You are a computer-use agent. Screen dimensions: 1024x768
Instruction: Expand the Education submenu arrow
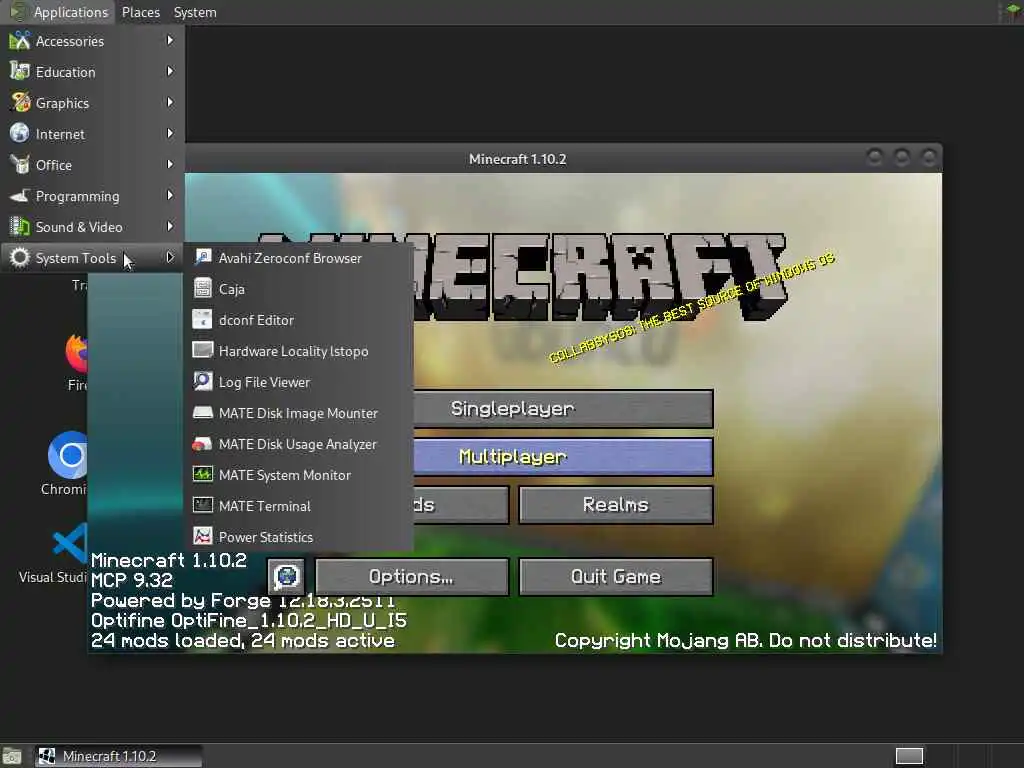[x=170, y=71]
